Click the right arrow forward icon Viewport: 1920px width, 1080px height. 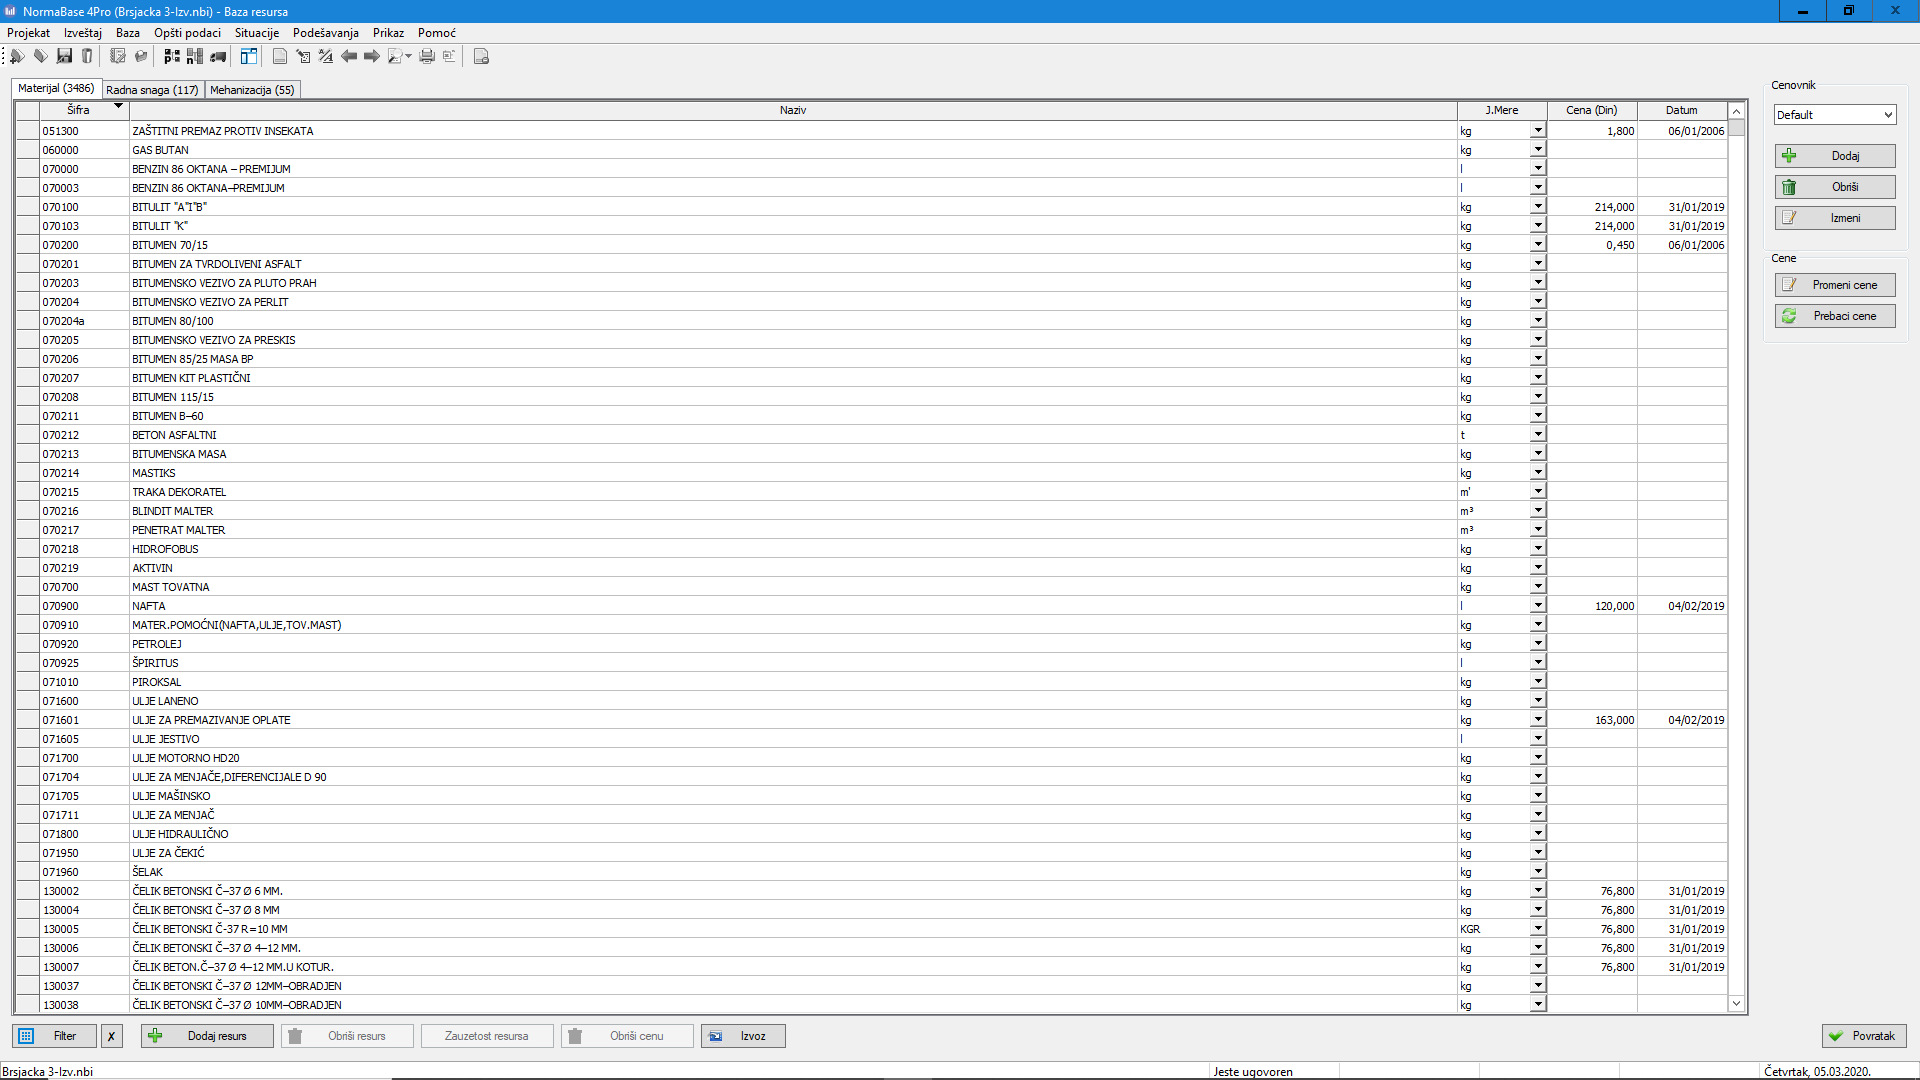point(372,56)
